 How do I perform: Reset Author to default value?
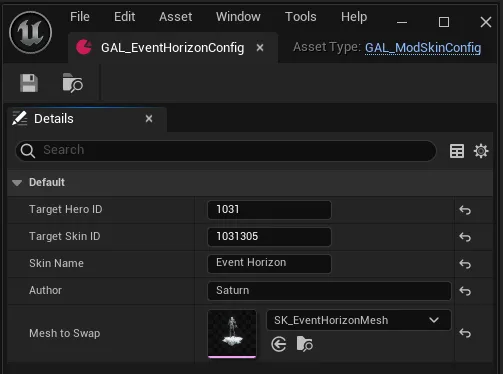click(465, 291)
